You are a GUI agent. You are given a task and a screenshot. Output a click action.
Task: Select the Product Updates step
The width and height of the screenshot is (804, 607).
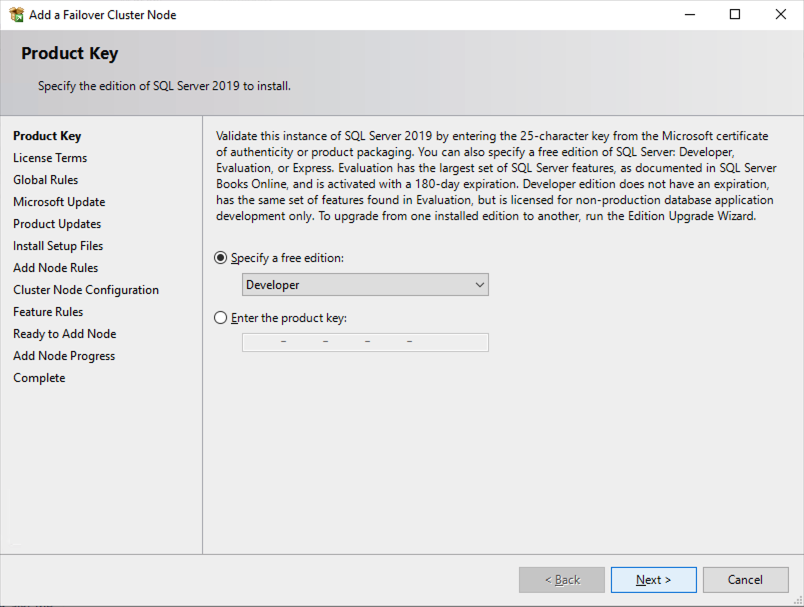click(57, 224)
